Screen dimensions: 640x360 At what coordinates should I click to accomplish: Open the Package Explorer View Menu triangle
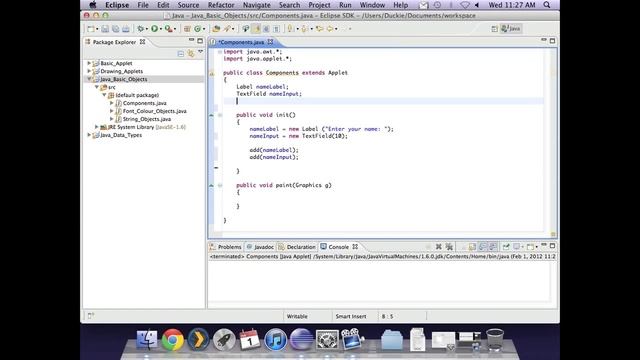coord(200,52)
